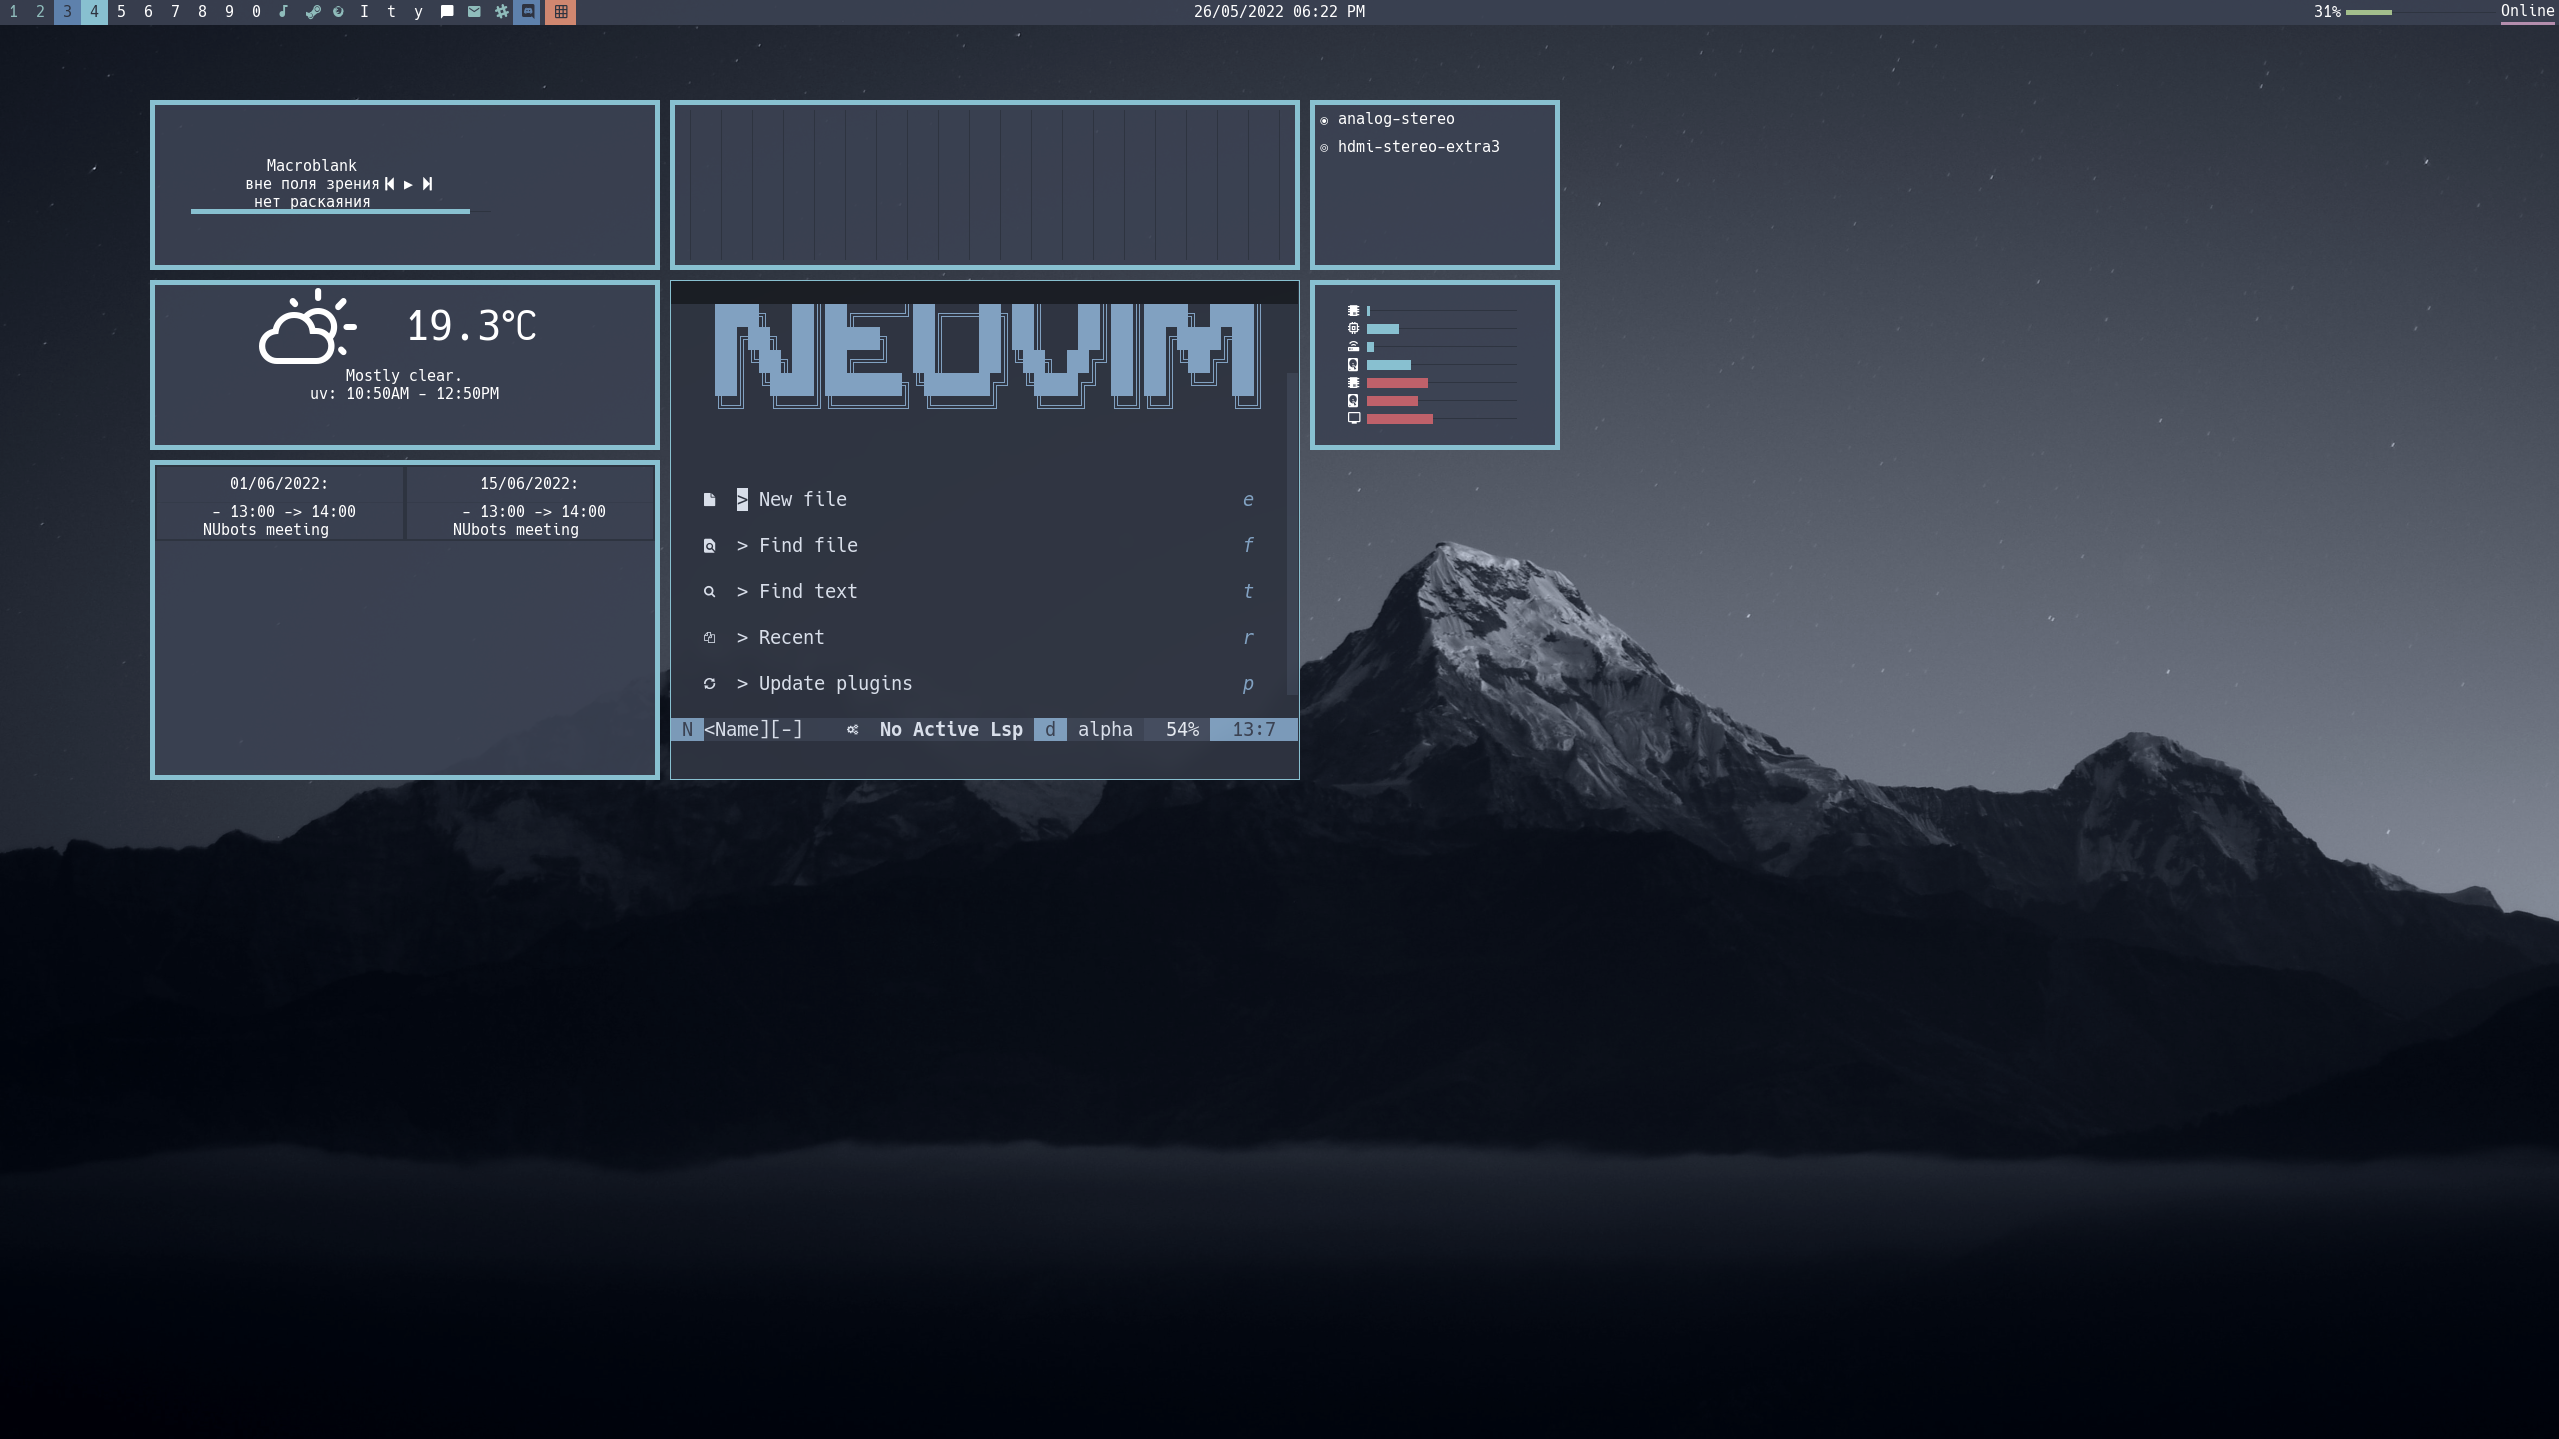The height and width of the screenshot is (1439, 2559).
Task: Click the Online status indicator
Action: click(2527, 12)
